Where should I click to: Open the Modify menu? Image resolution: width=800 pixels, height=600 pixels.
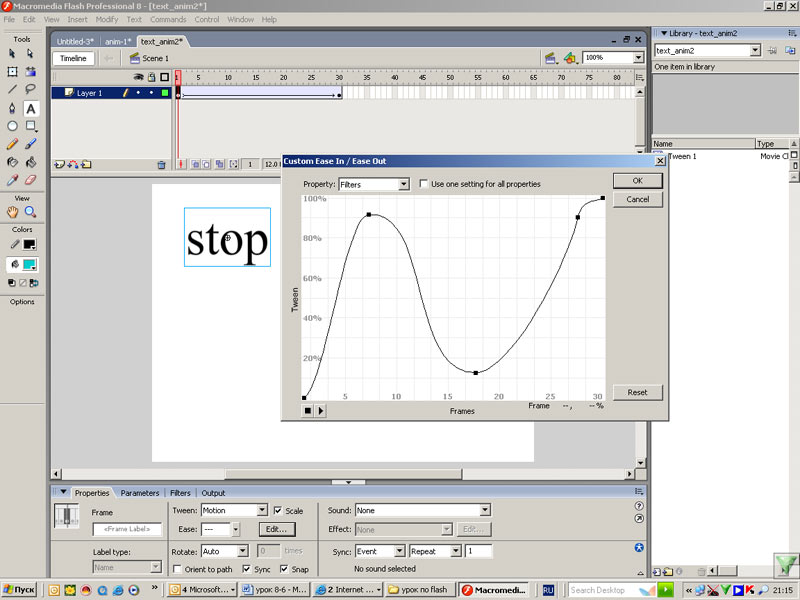click(x=106, y=19)
